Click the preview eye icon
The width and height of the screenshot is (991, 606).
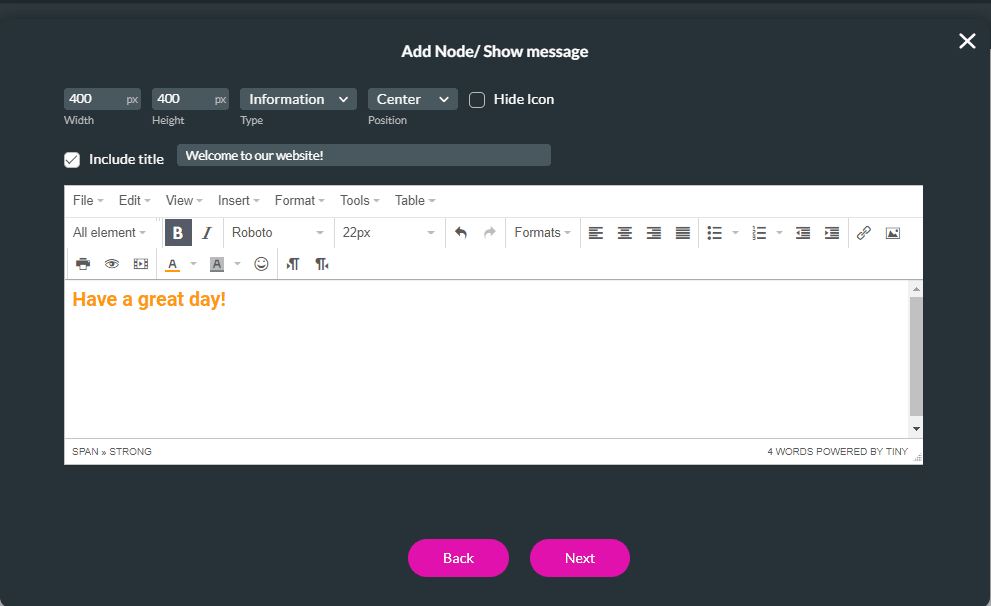(x=112, y=263)
